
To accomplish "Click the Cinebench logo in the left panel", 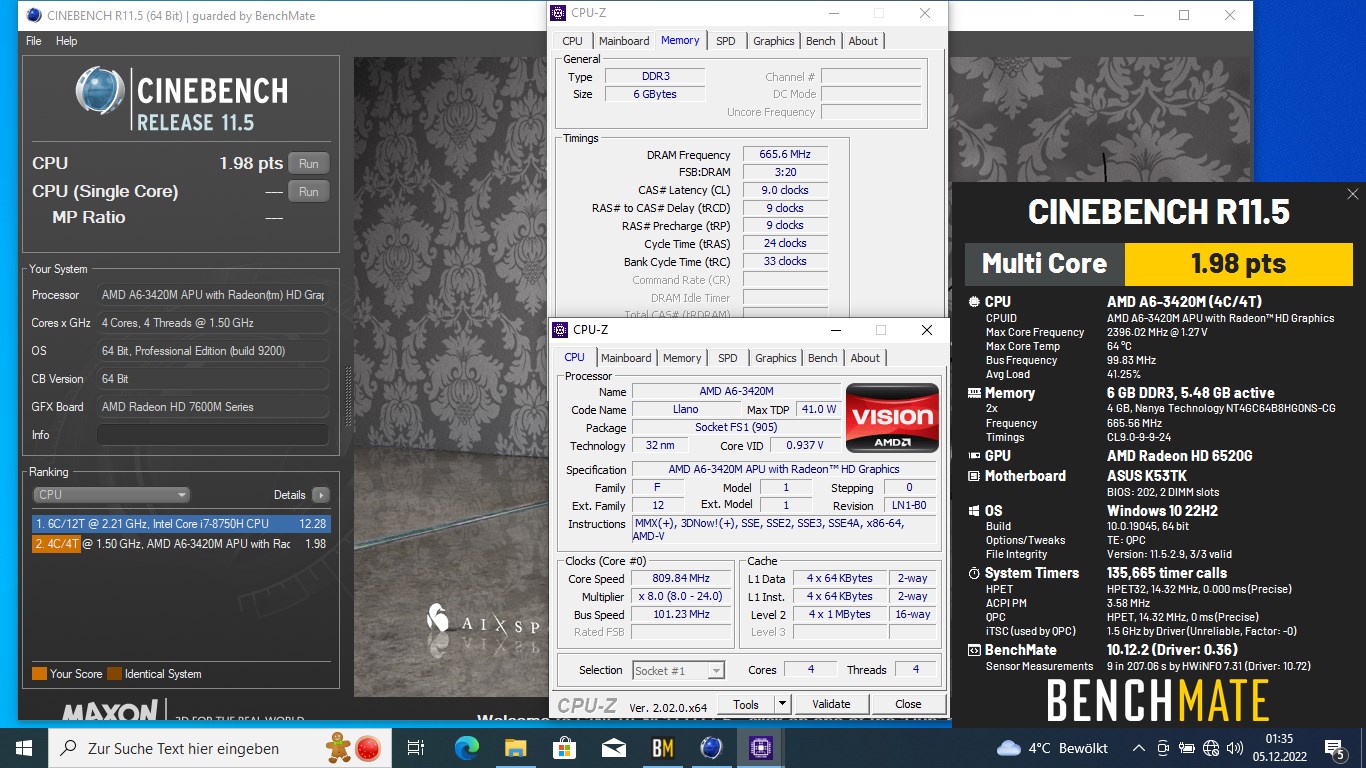I will tap(182, 99).
